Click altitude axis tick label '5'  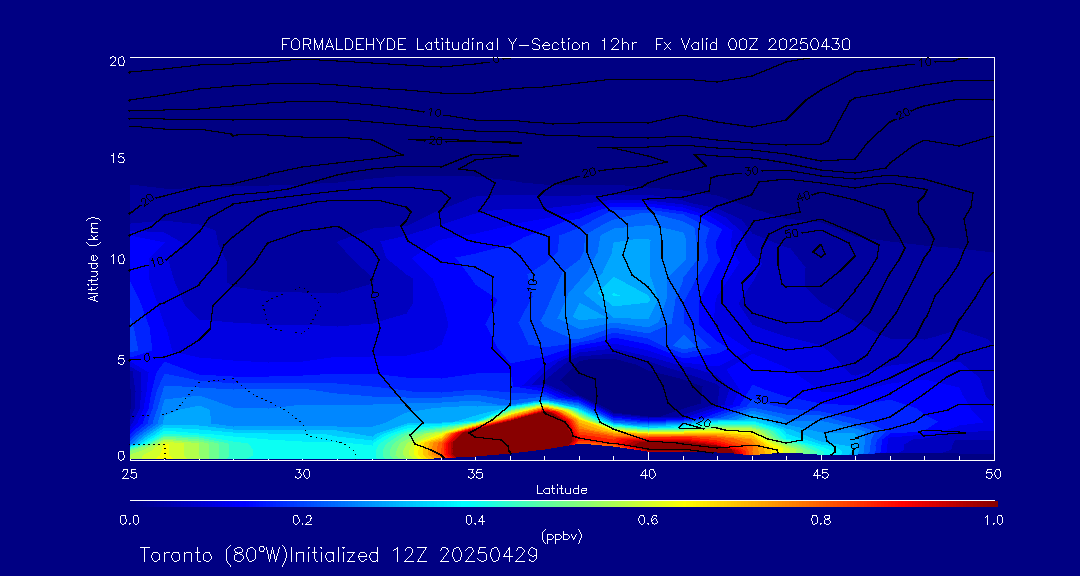pos(121,360)
